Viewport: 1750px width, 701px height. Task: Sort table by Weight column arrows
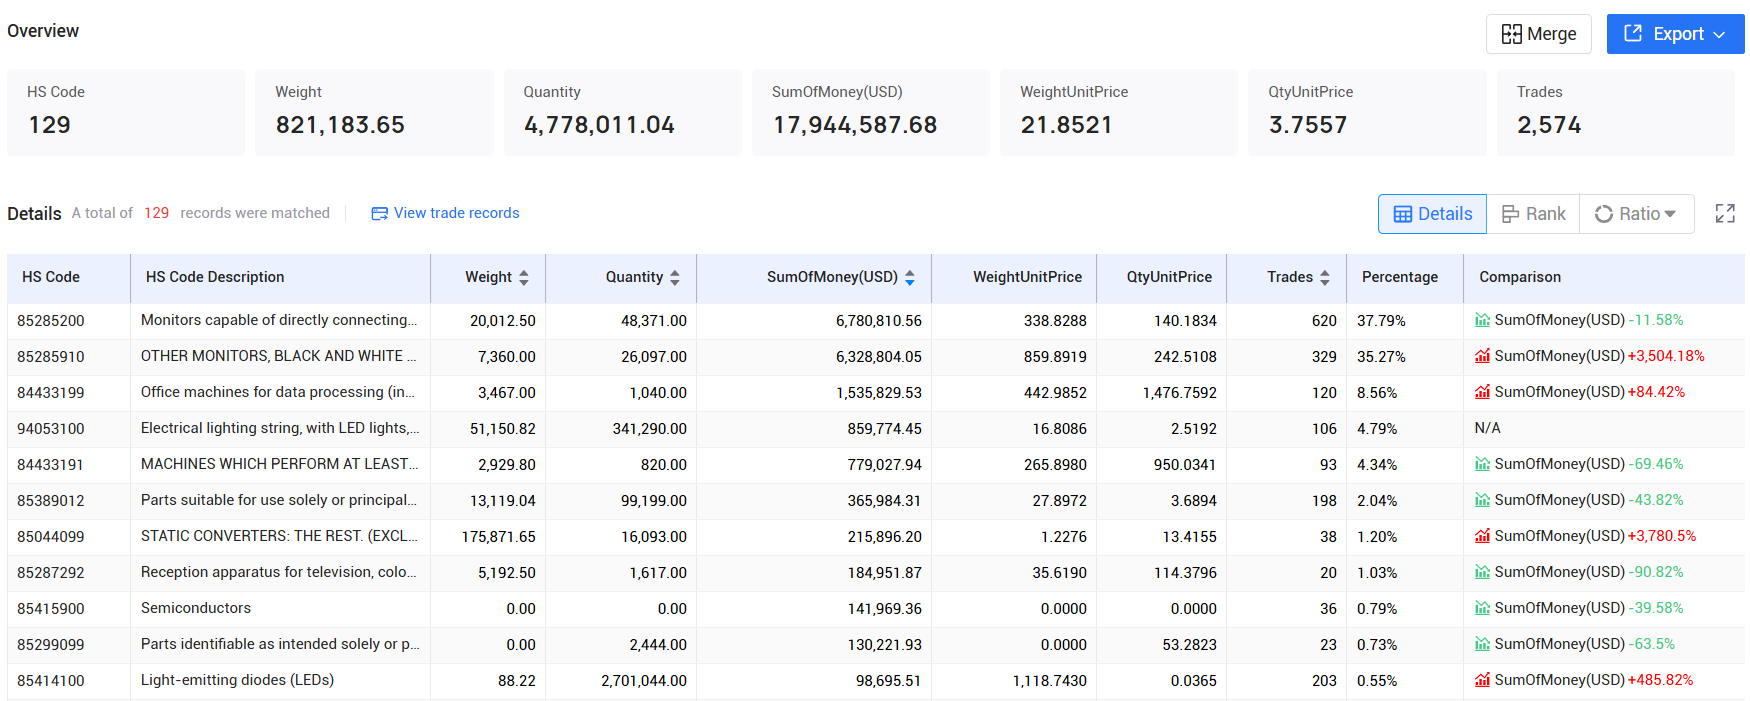[x=524, y=278]
